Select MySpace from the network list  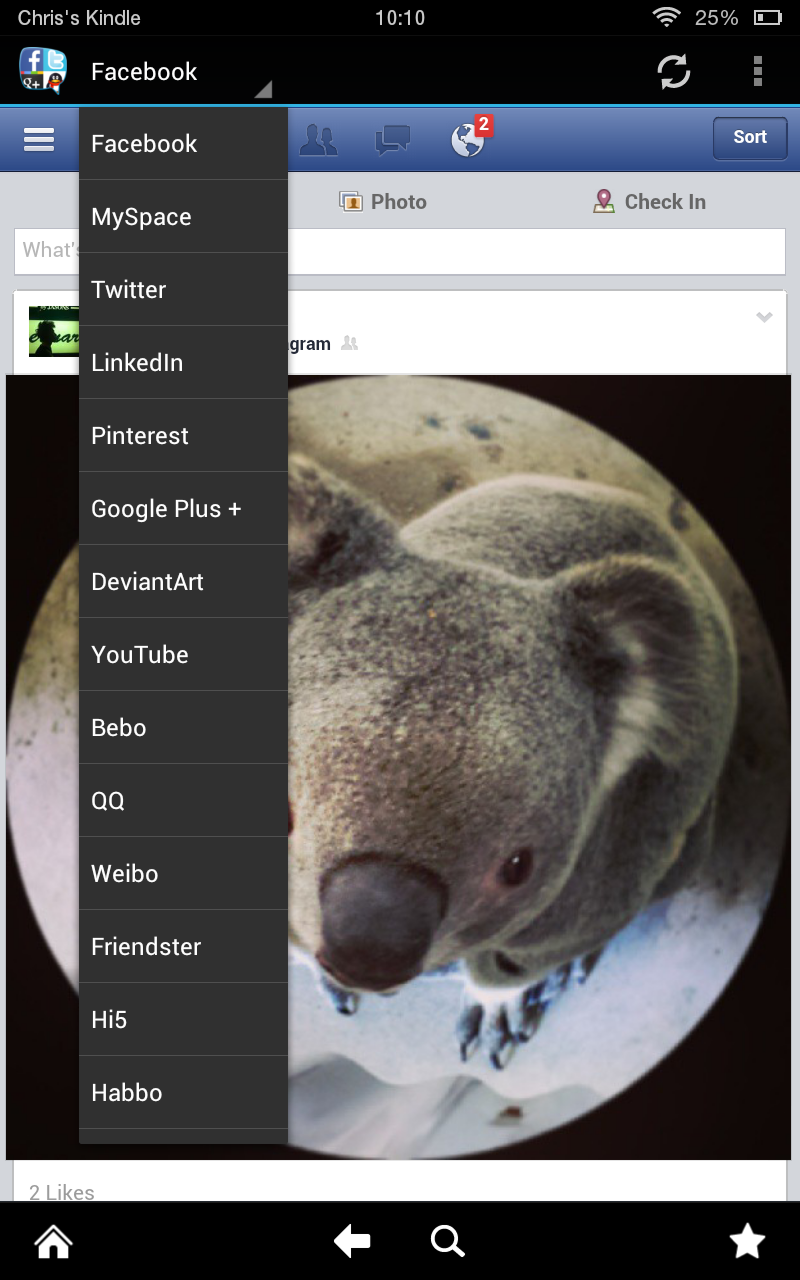[183, 217]
